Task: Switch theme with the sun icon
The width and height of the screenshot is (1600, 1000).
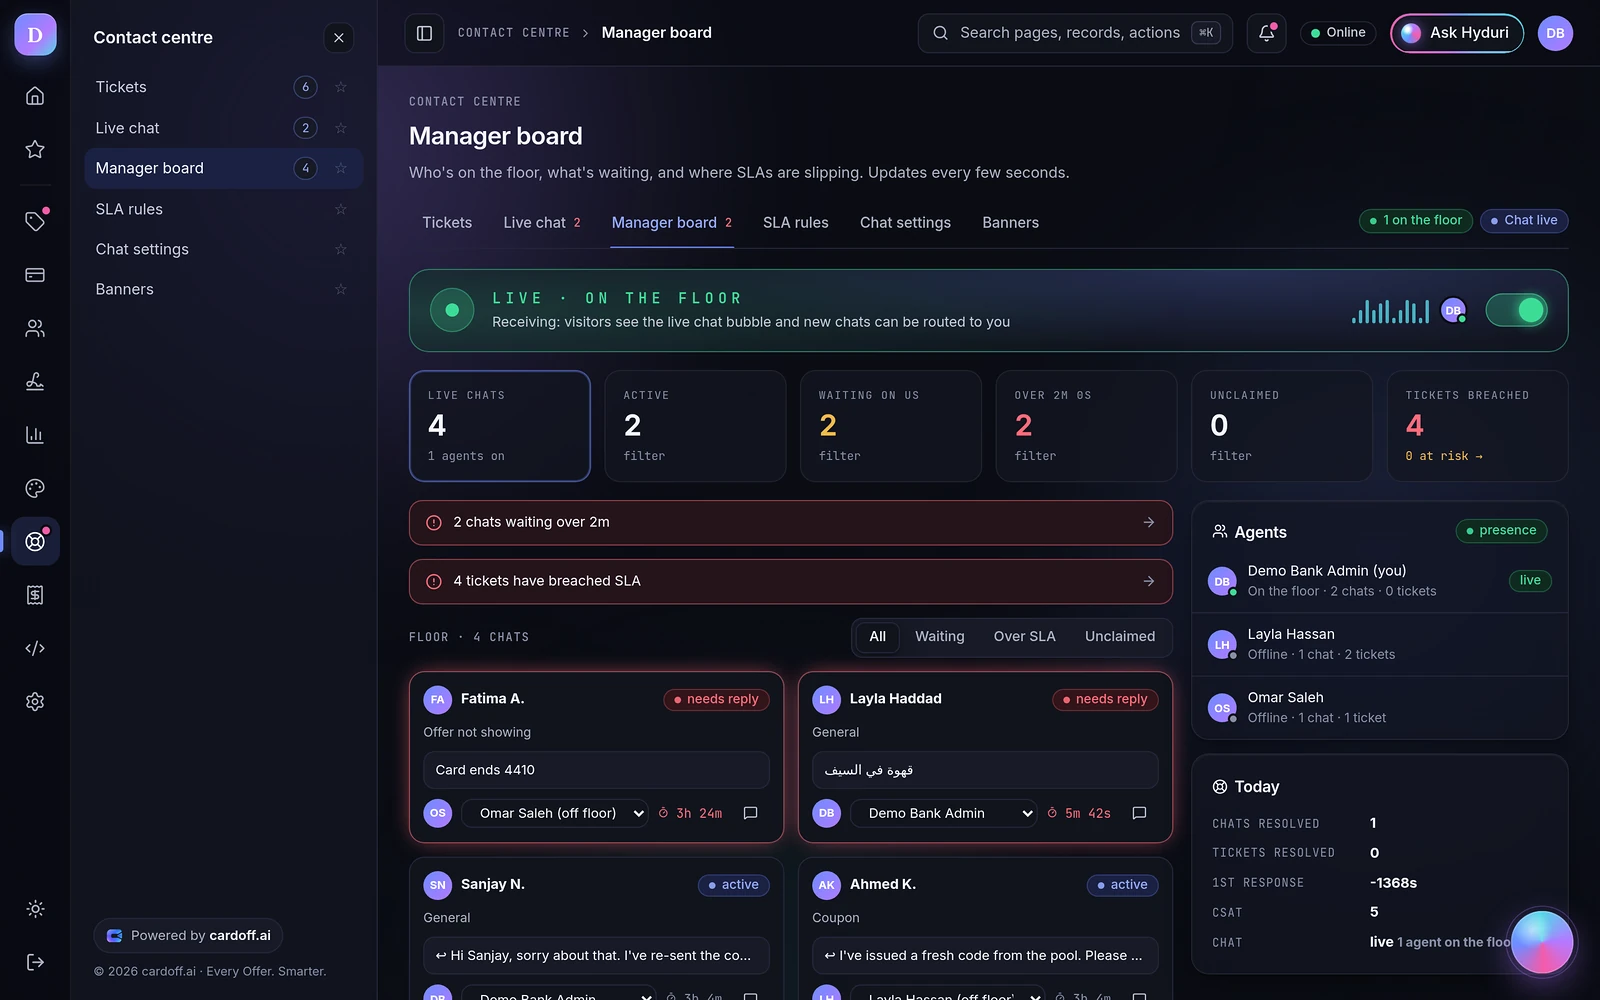Action: point(35,909)
